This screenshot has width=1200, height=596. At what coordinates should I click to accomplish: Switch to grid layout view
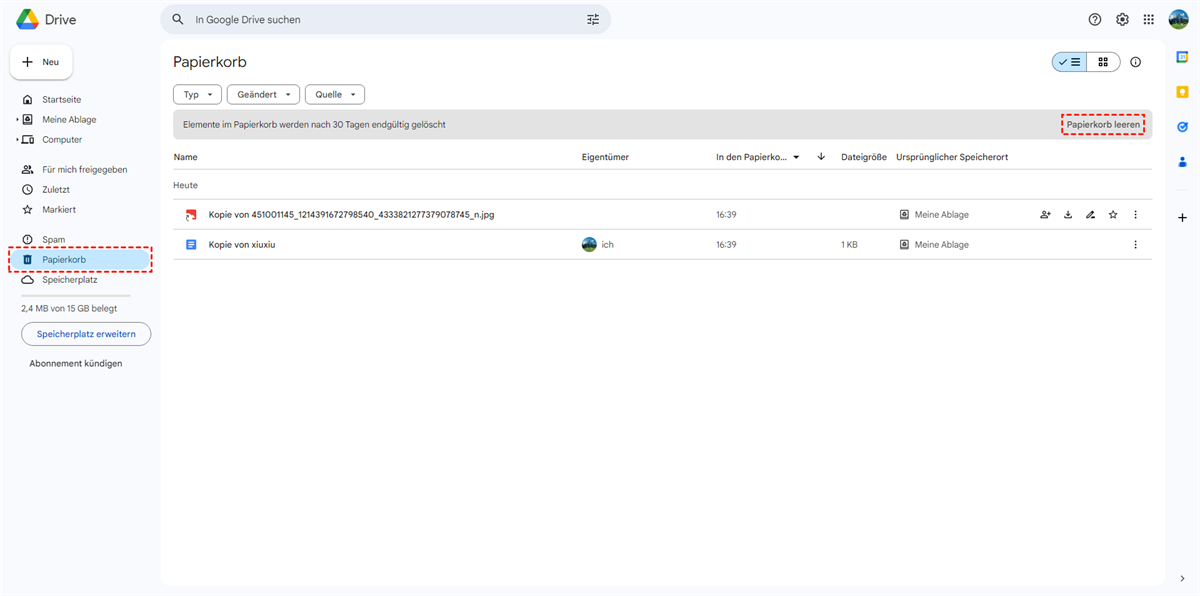tap(1103, 62)
